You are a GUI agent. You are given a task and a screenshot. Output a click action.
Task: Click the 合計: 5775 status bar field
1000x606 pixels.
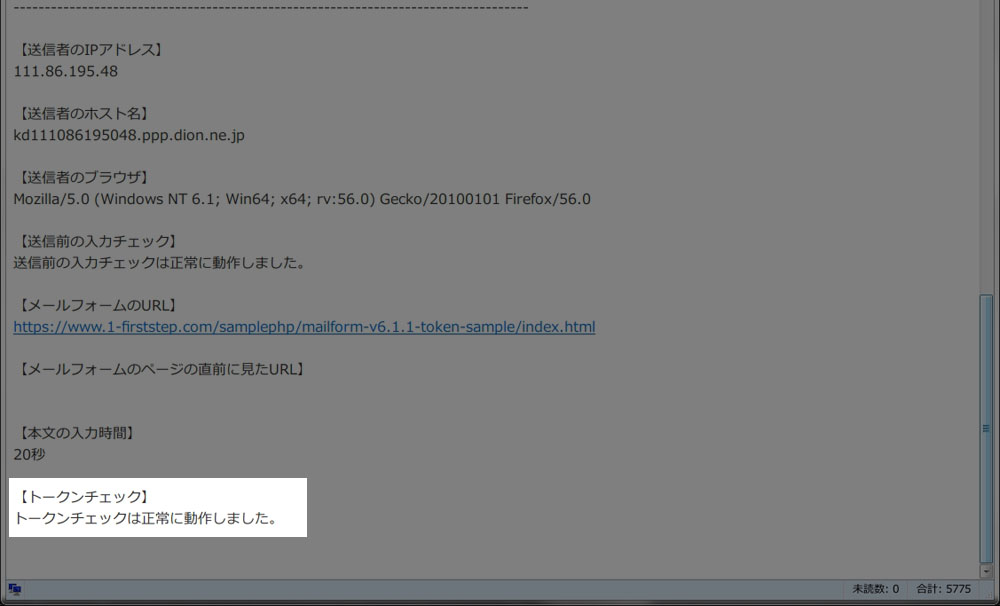[x=944, y=589]
